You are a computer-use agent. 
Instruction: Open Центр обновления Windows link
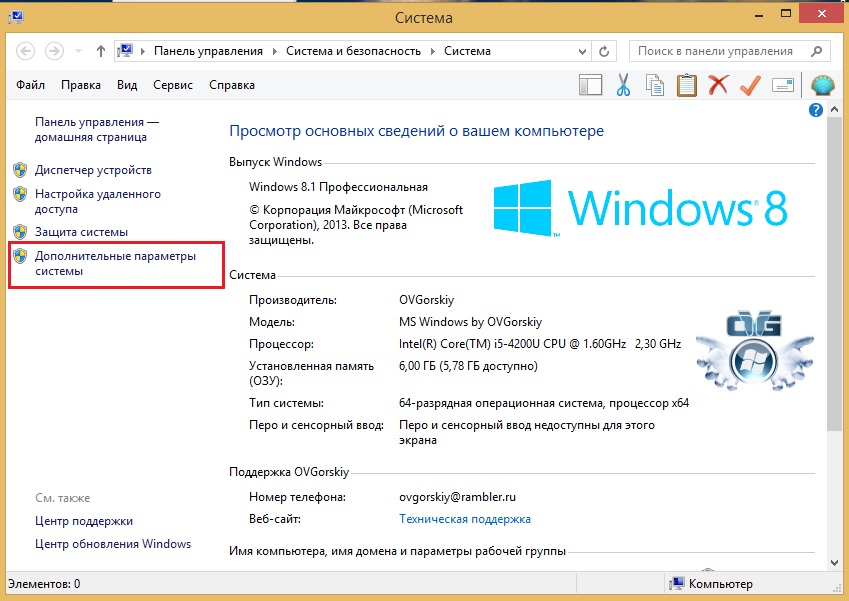(x=113, y=544)
